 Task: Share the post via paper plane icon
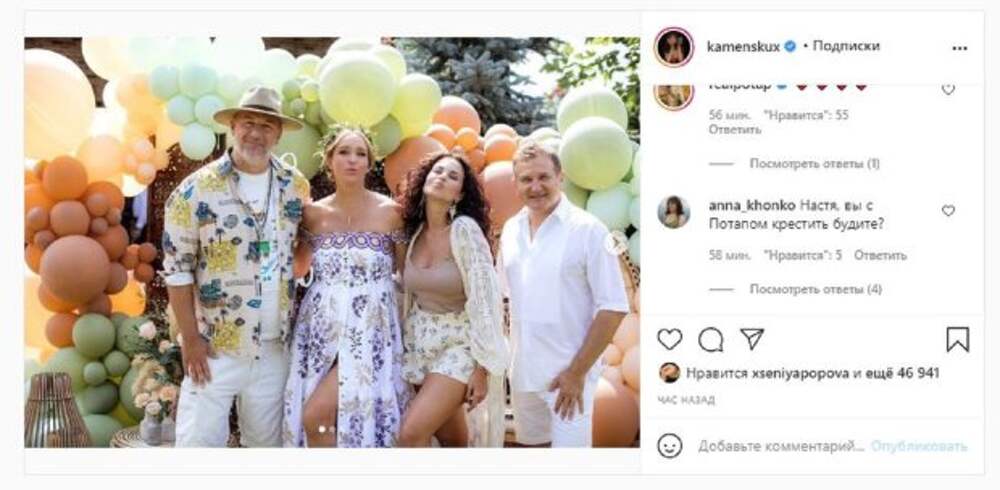752,340
